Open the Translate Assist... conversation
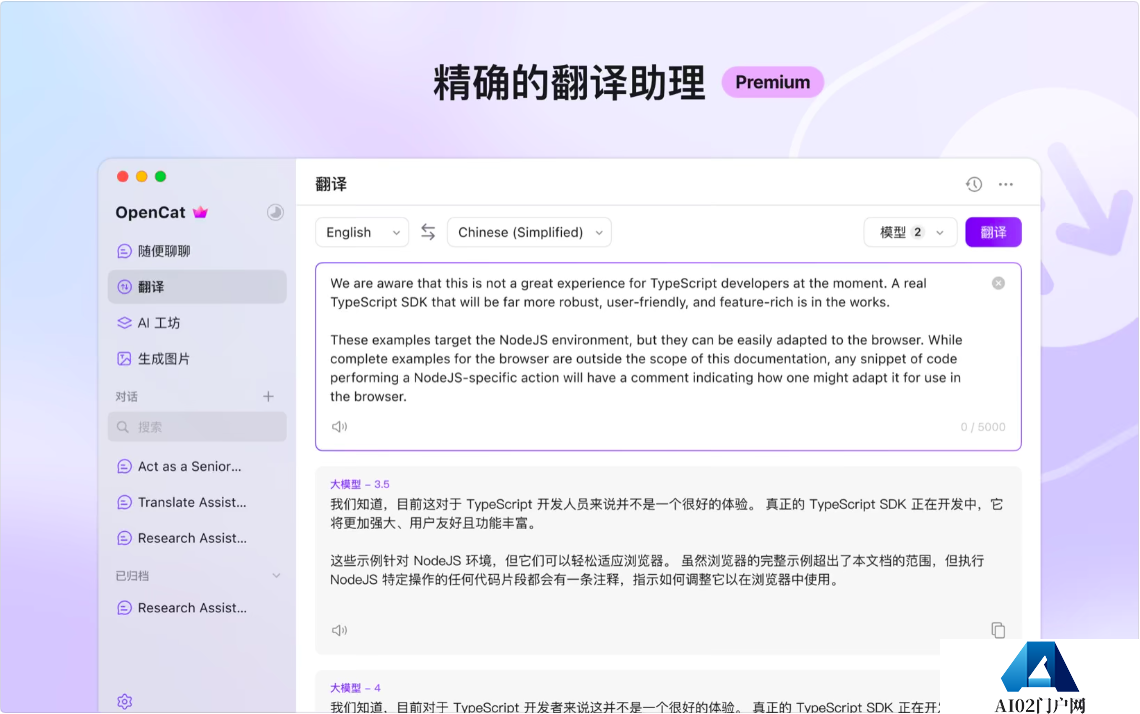1140x714 pixels. click(197, 502)
